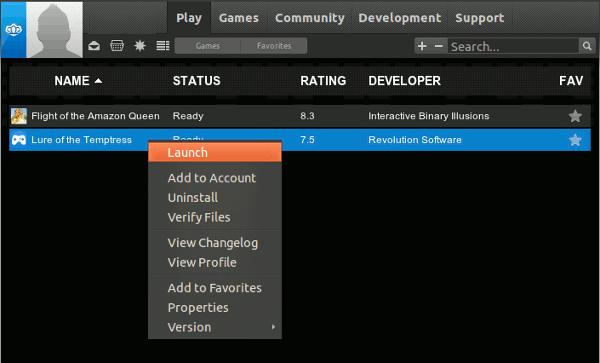Click Flight of the Amazon Queen game icon
Screen dimensions: 600x363
(19, 116)
